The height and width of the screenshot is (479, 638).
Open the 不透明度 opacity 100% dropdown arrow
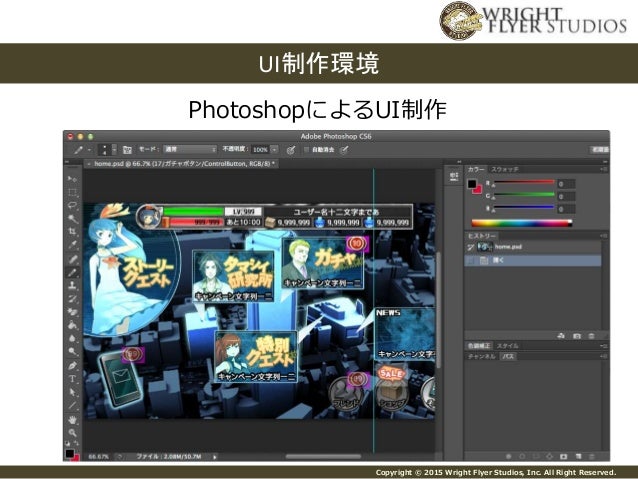(275, 150)
